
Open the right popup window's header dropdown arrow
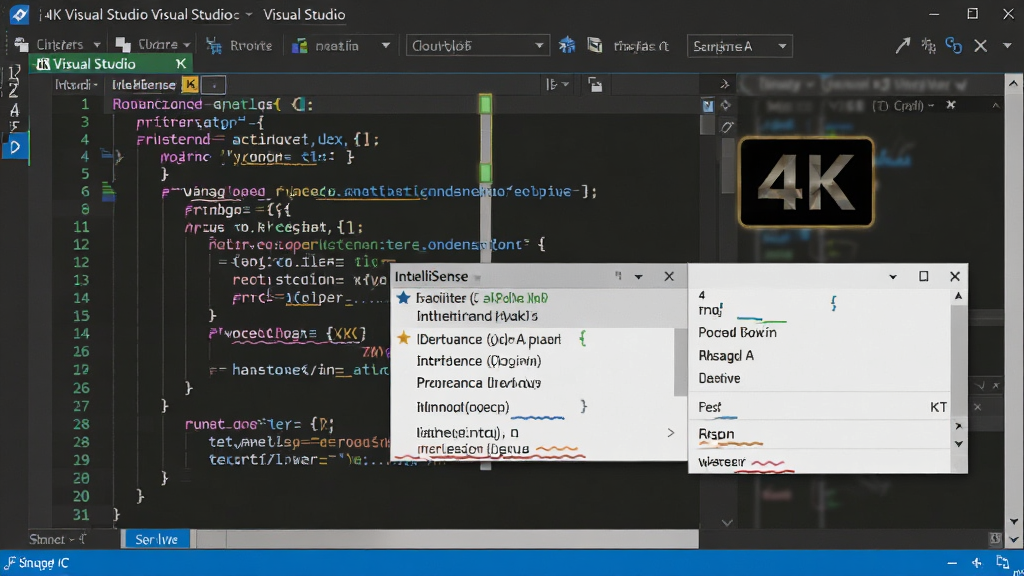893,277
